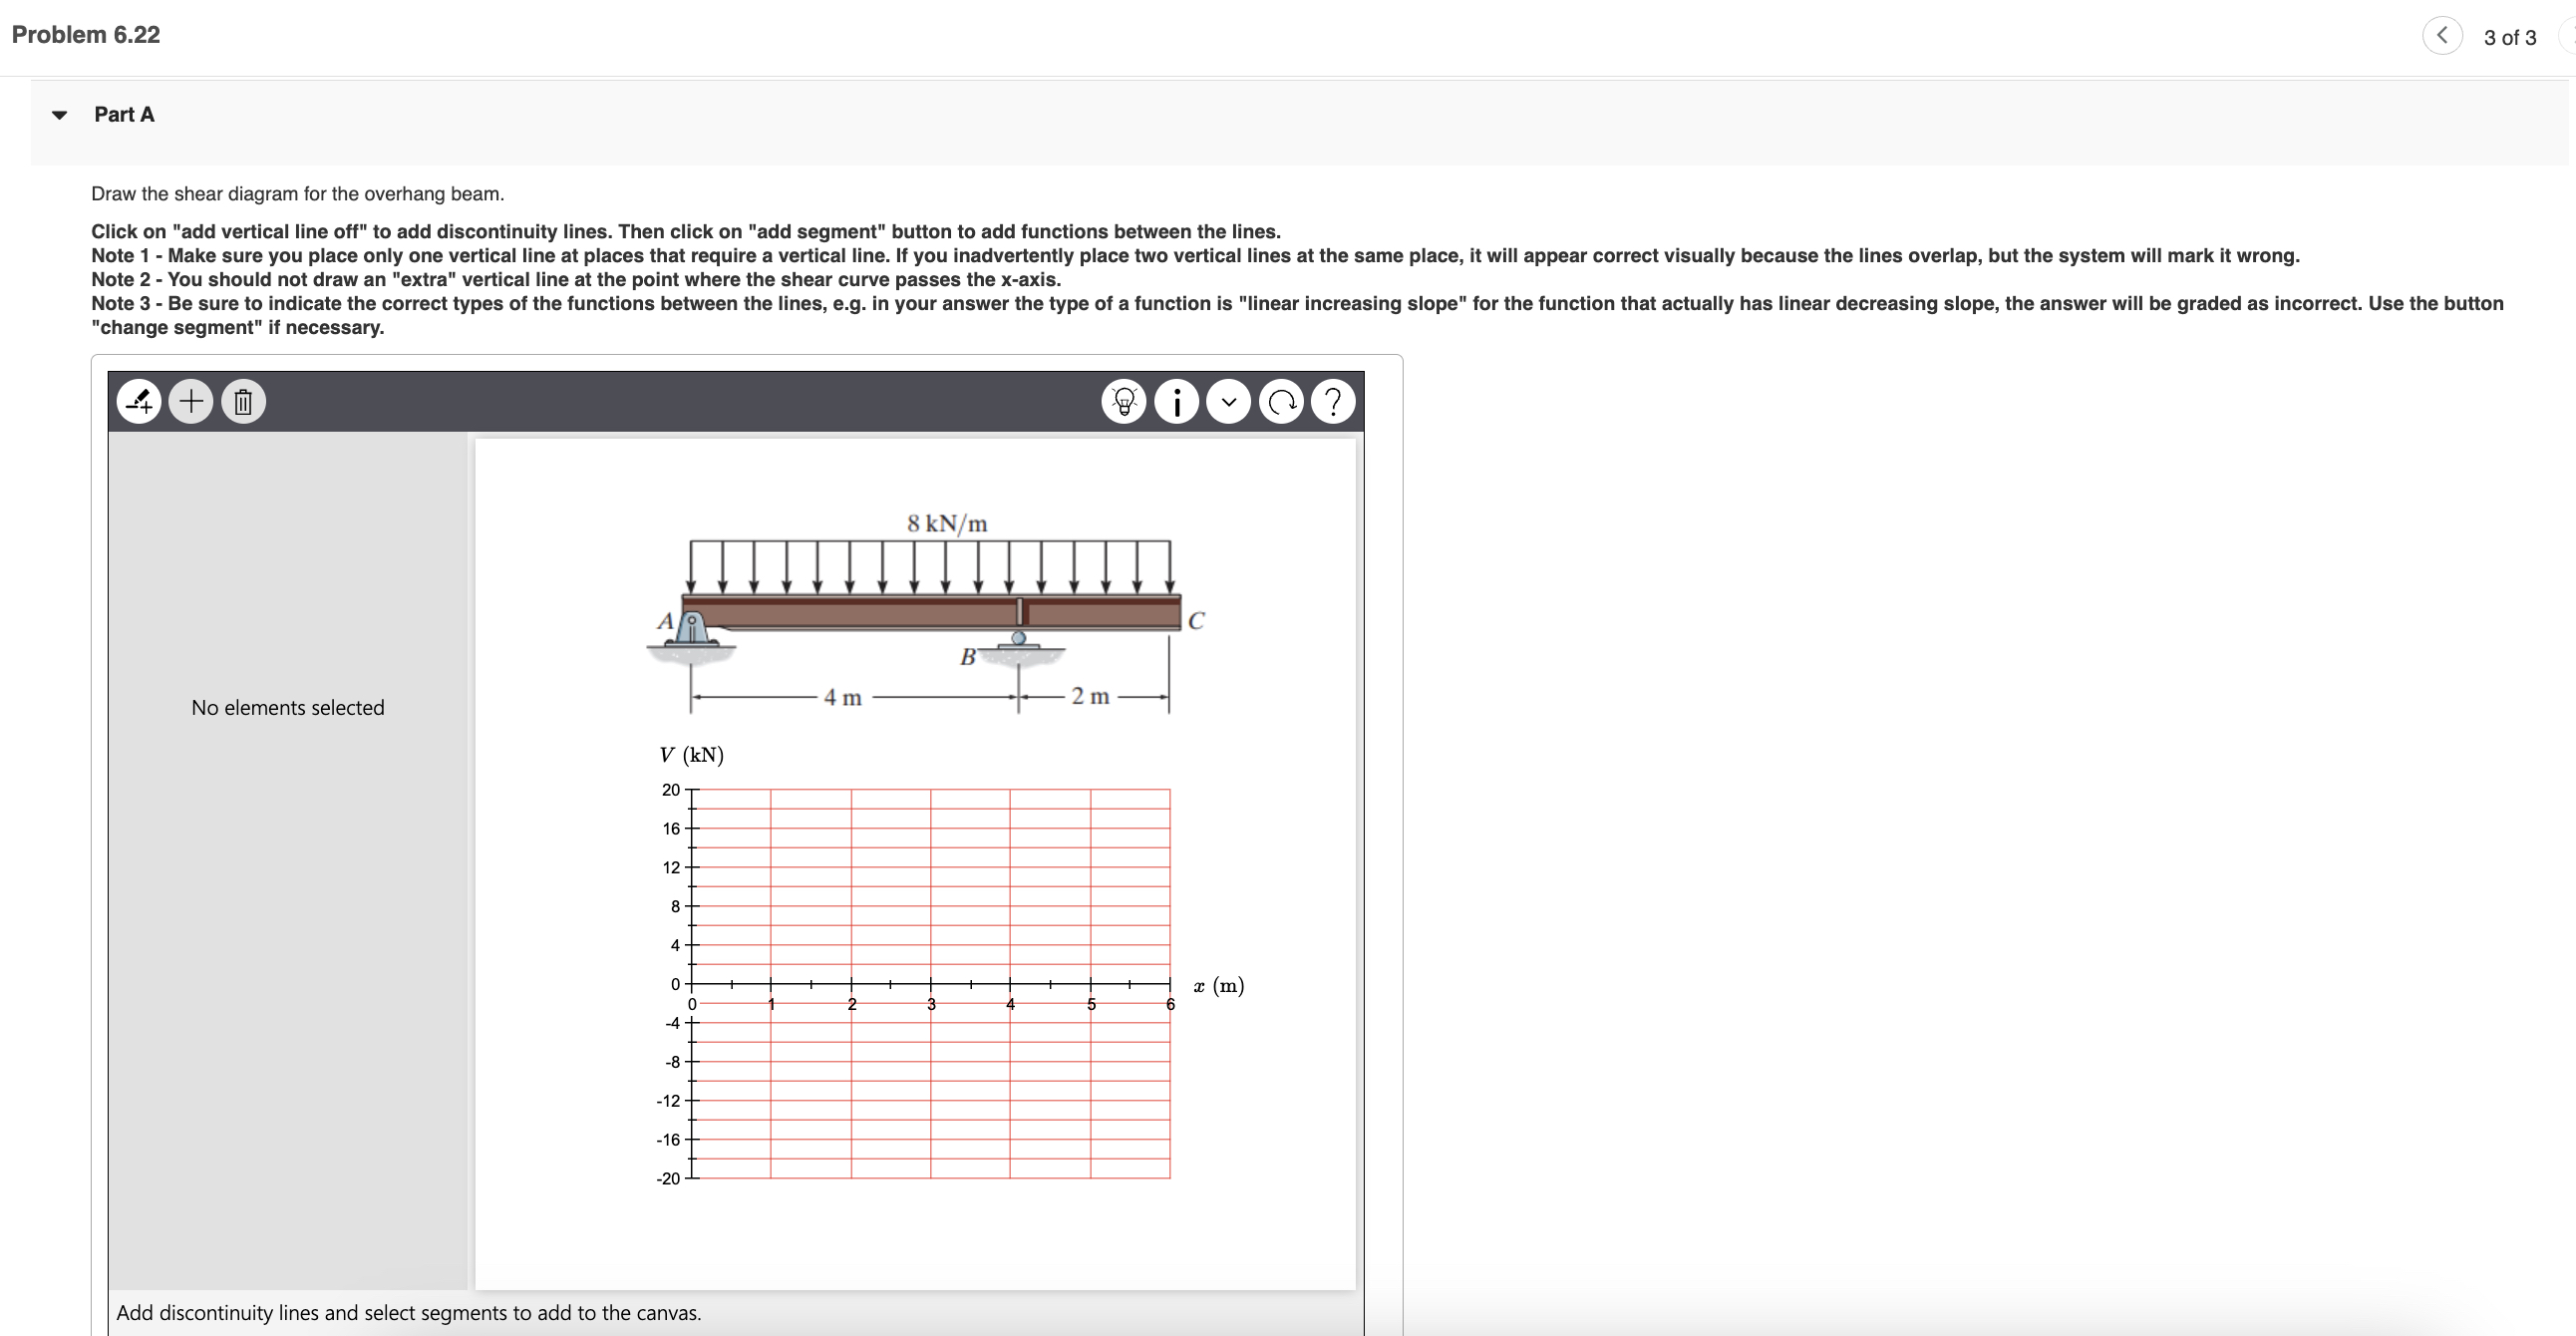2576x1336 pixels.
Task: Click the x (m) axis label
Action: (x=1219, y=986)
